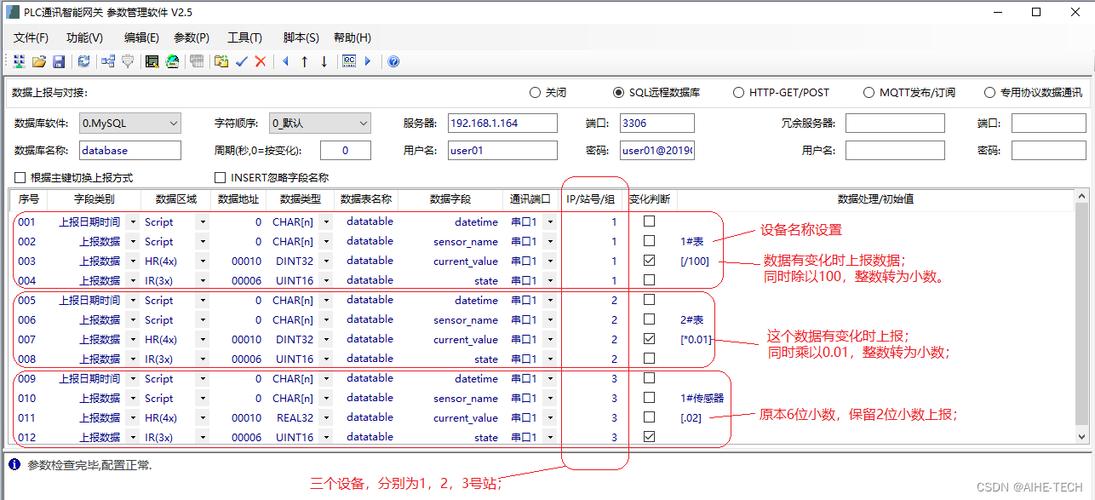
Task: Click the green globe toolbar icon
Action: [x=172, y=61]
